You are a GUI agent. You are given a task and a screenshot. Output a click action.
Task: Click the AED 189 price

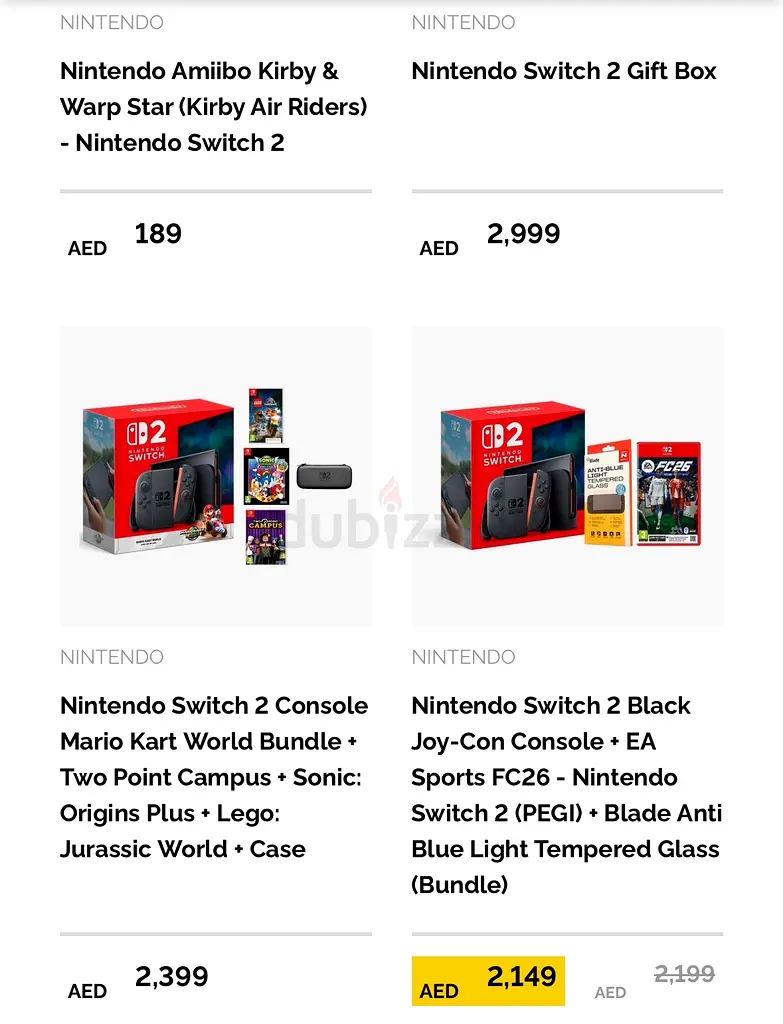158,234
